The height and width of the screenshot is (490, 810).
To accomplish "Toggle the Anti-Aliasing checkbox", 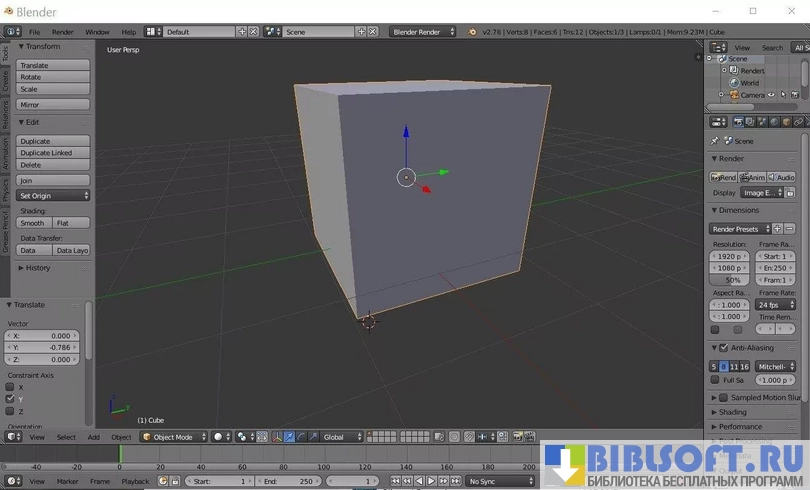I will (x=724, y=348).
